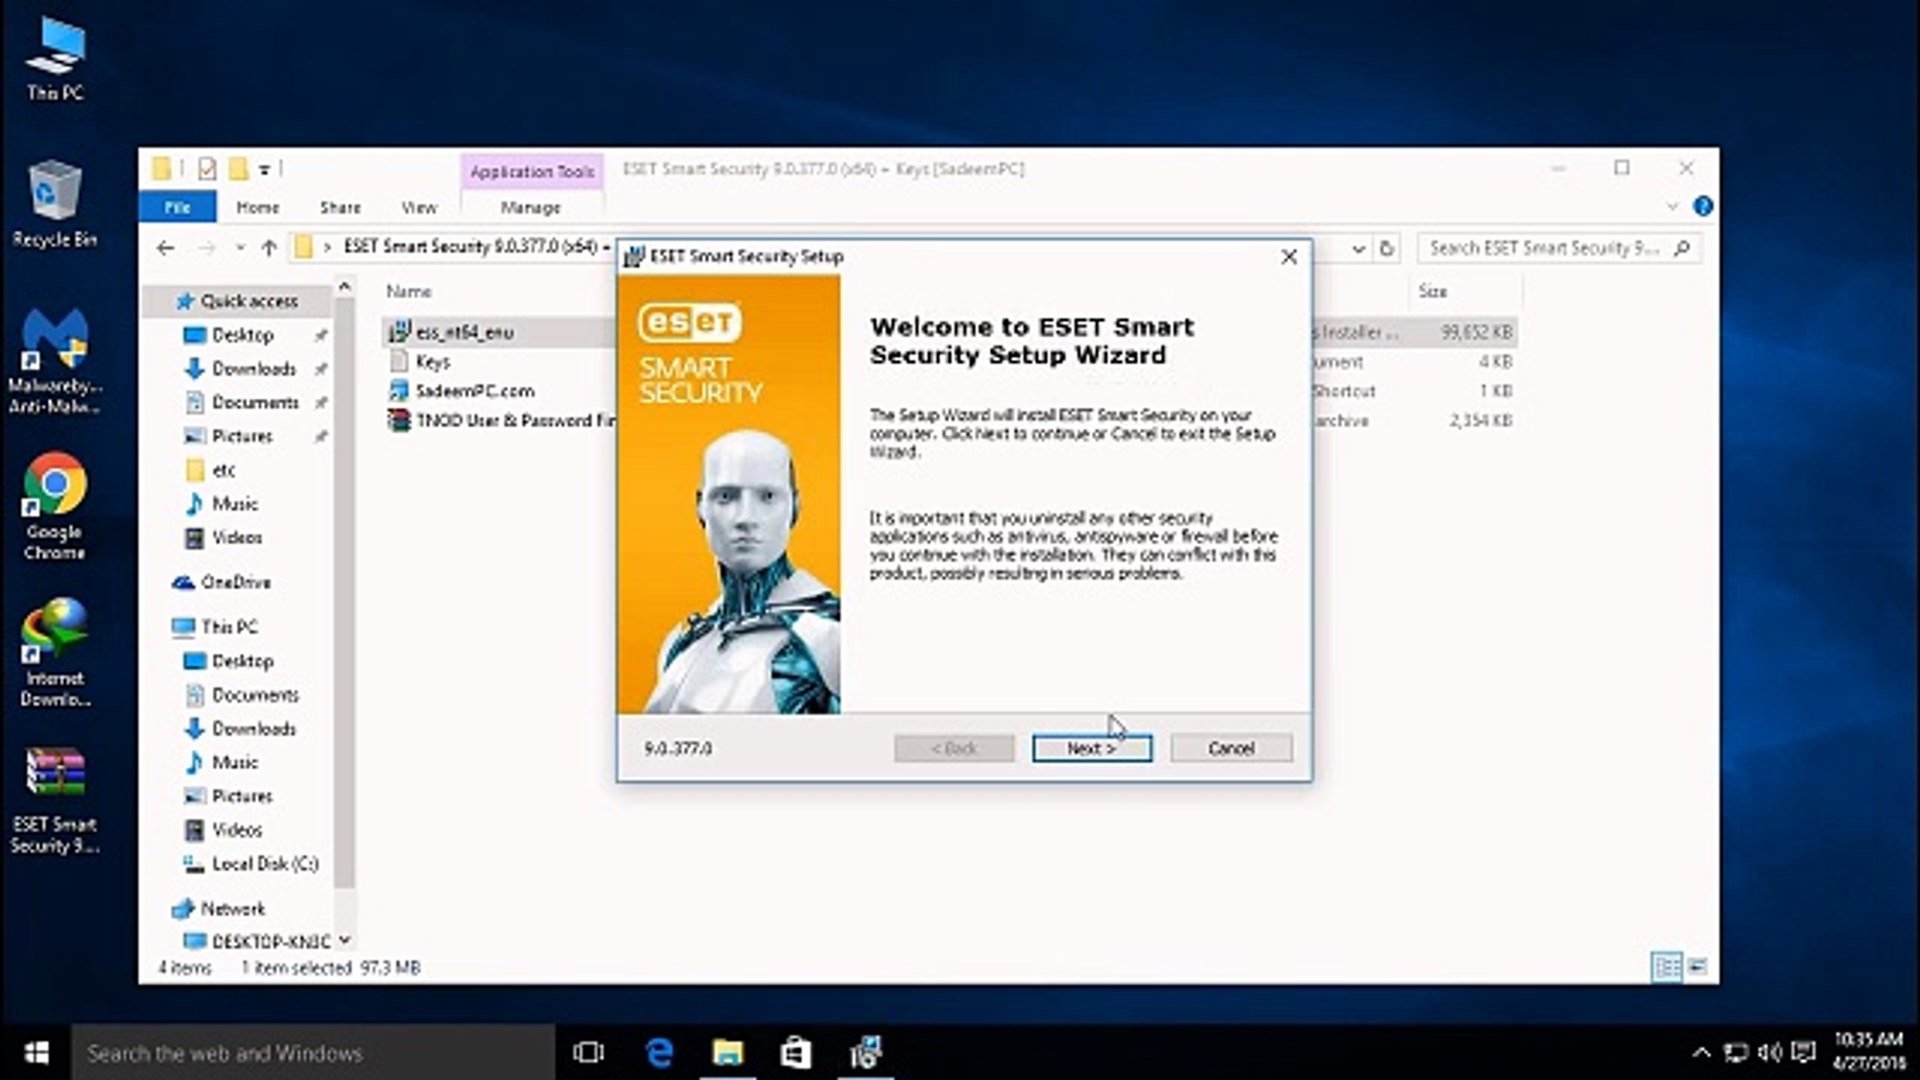Click the Microsoft Edge taskbar icon
This screenshot has width=1920, height=1080.
click(x=659, y=1052)
